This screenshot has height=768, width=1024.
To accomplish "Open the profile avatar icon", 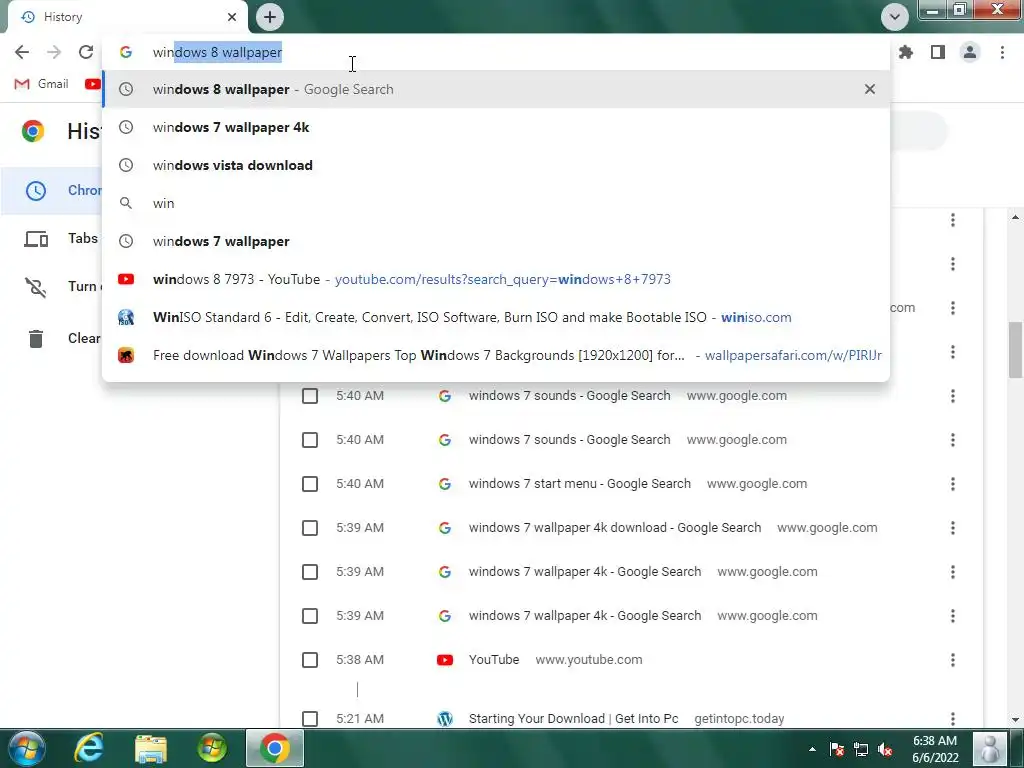I will pos(970,52).
